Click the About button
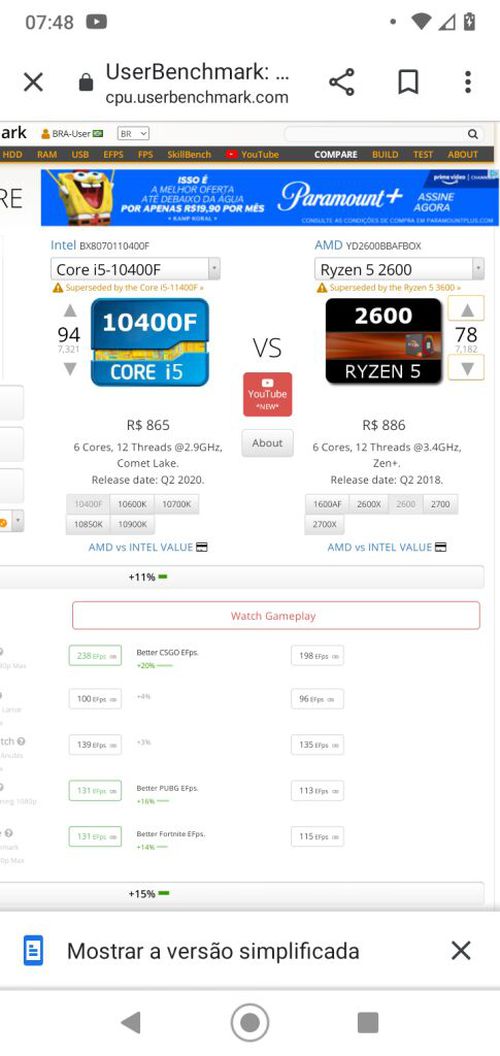The height and width of the screenshot is (1056, 500). click(x=268, y=443)
